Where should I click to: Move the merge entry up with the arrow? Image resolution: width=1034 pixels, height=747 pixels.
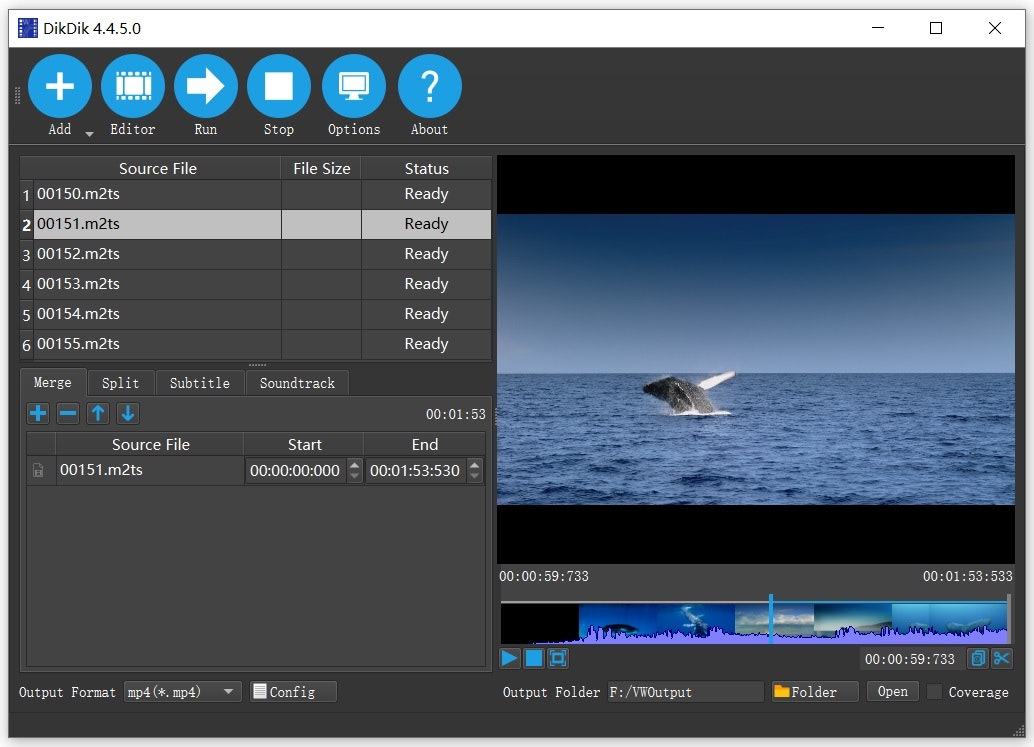point(97,413)
